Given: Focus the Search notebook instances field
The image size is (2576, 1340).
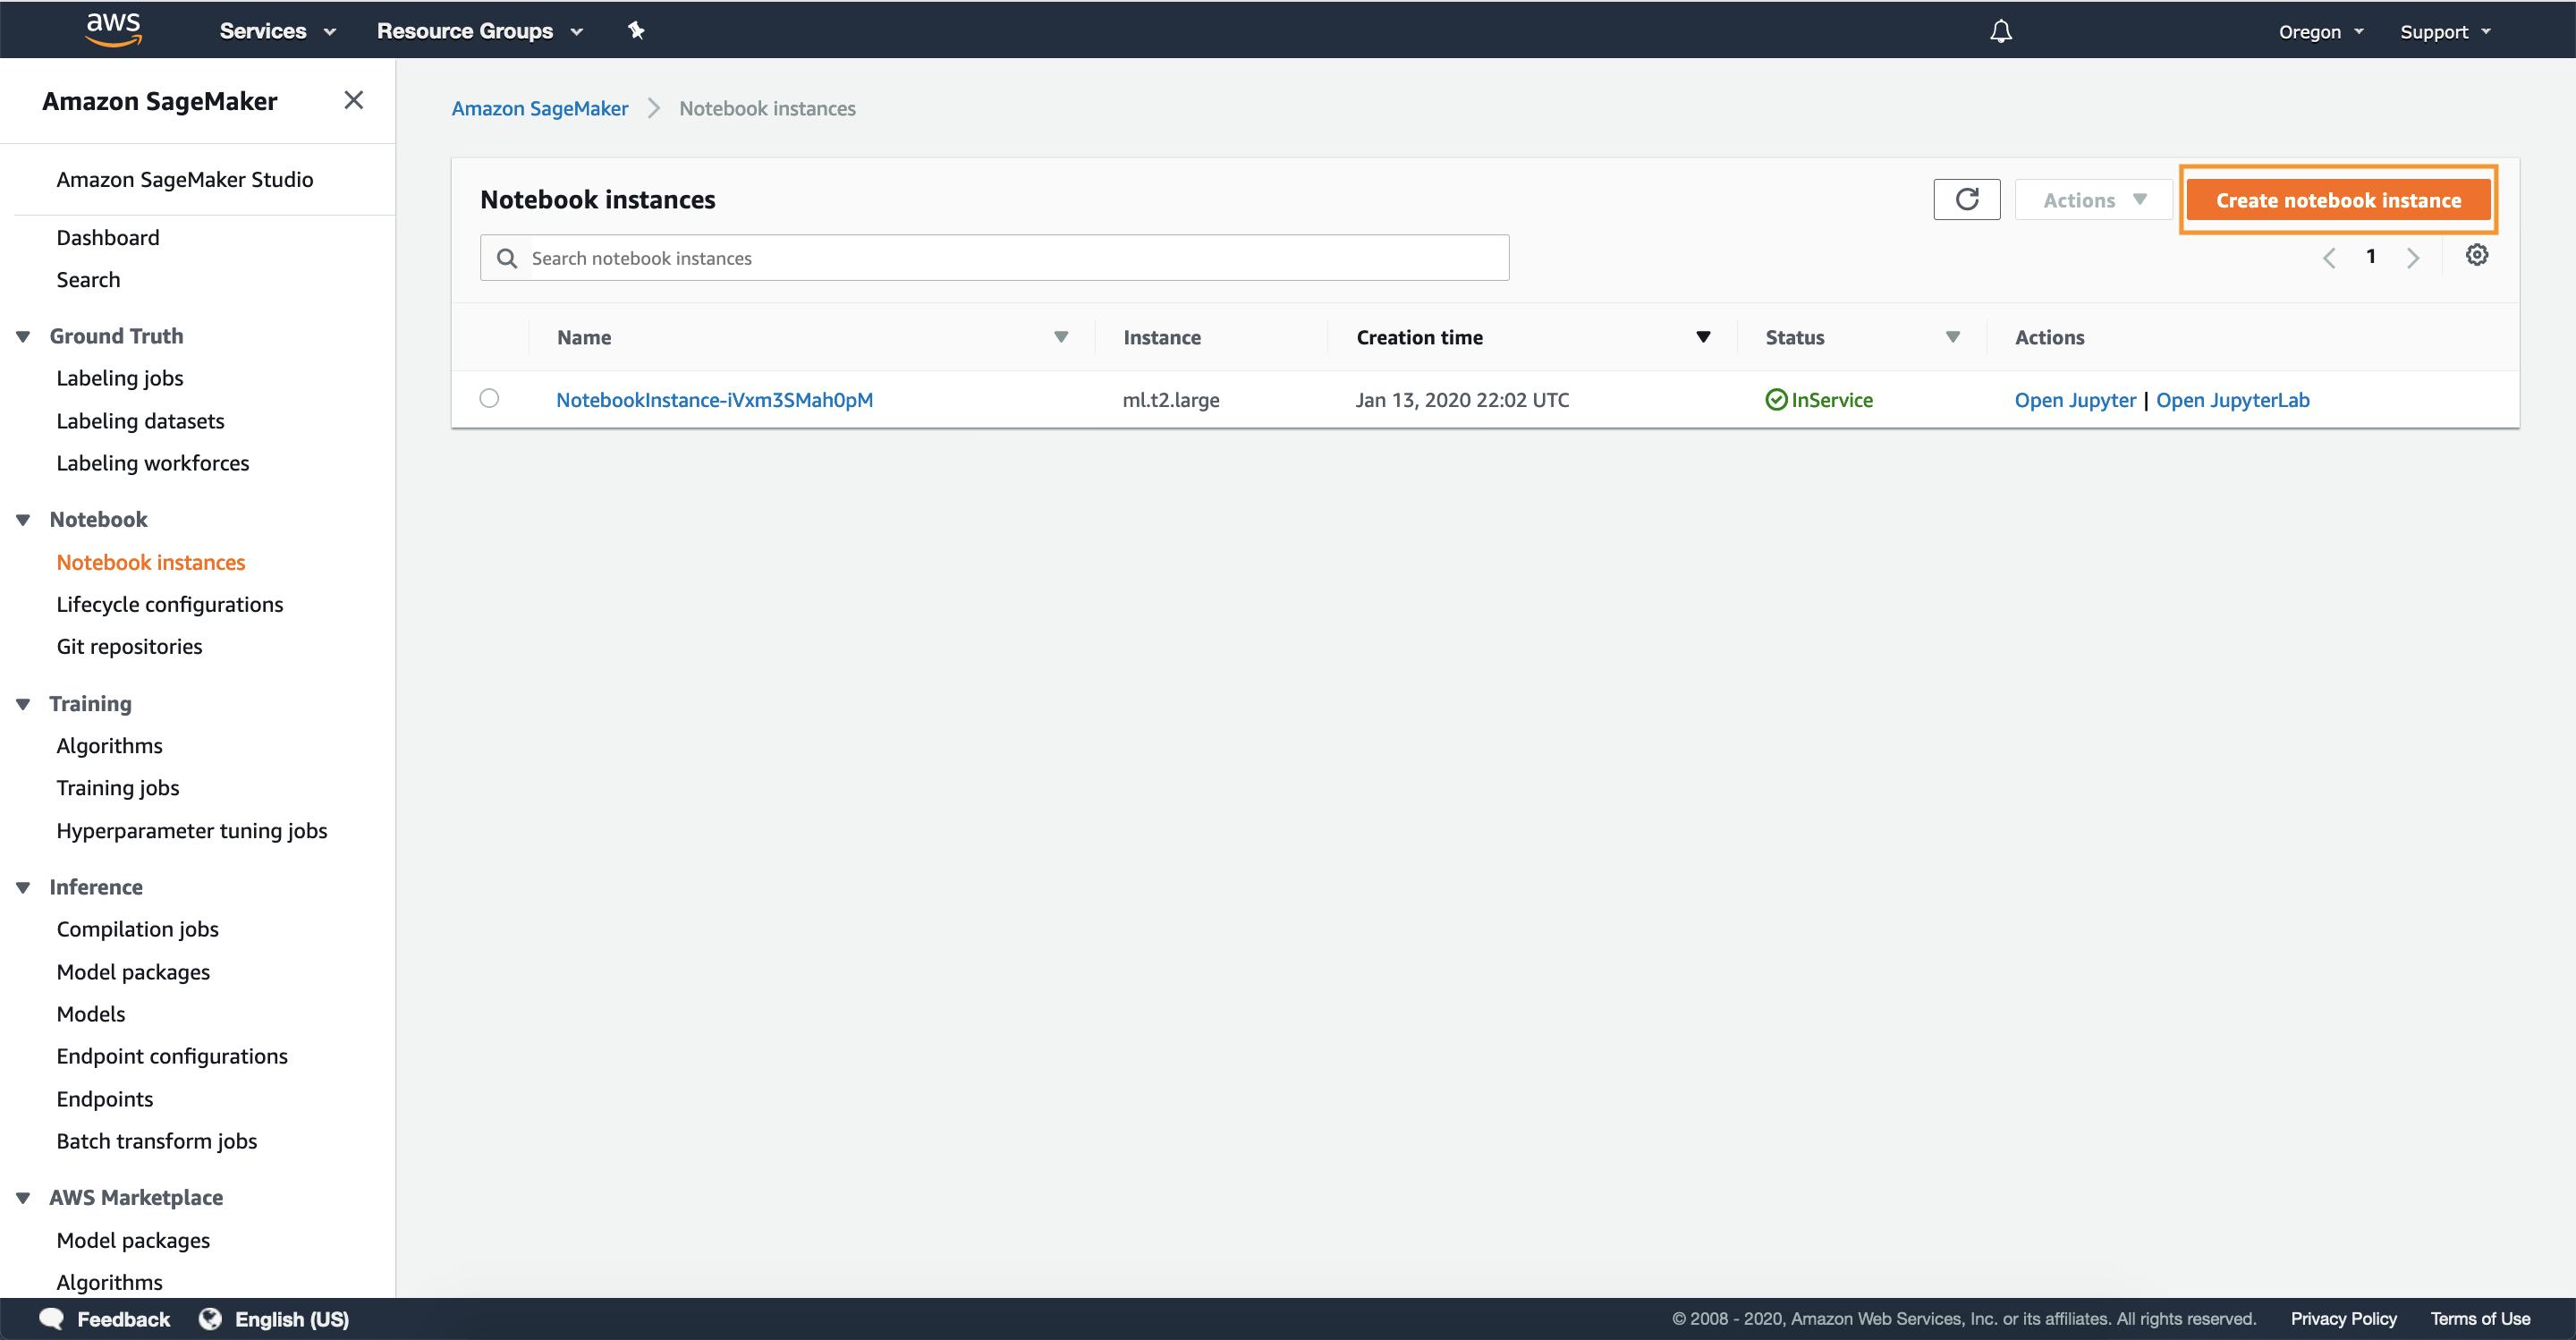Looking at the screenshot, I should coord(994,258).
